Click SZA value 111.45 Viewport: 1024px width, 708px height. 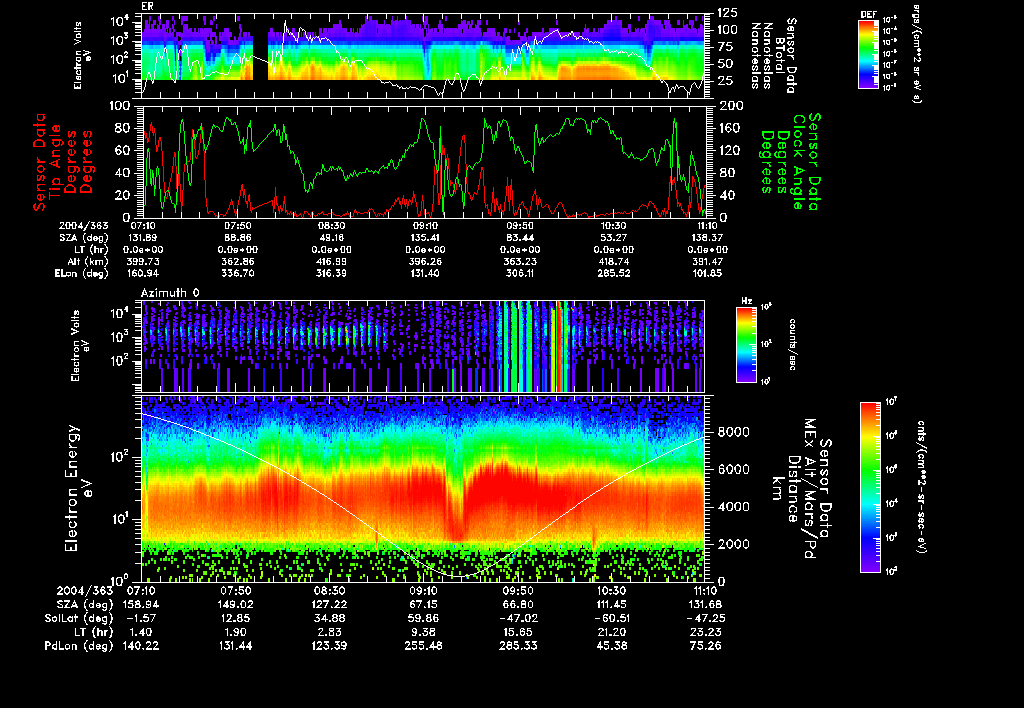[x=611, y=605]
